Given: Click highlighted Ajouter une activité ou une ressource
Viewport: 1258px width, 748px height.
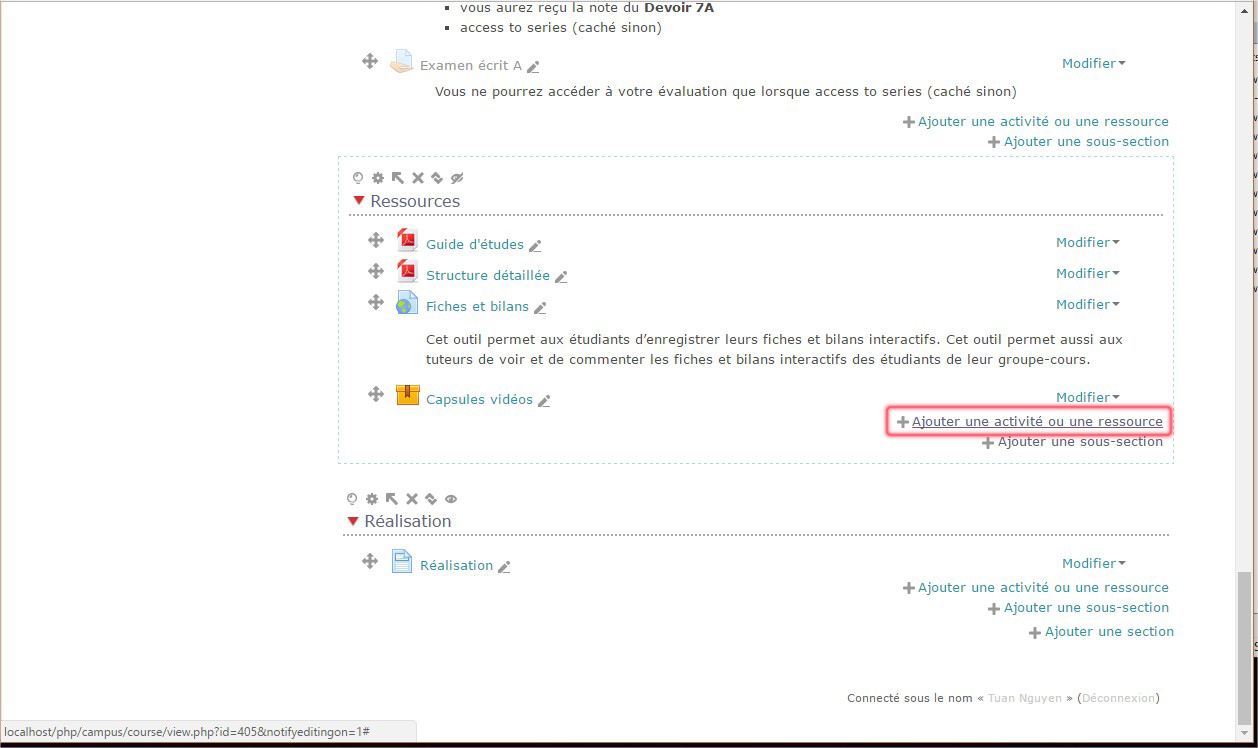Looking at the screenshot, I should click(x=1036, y=422).
